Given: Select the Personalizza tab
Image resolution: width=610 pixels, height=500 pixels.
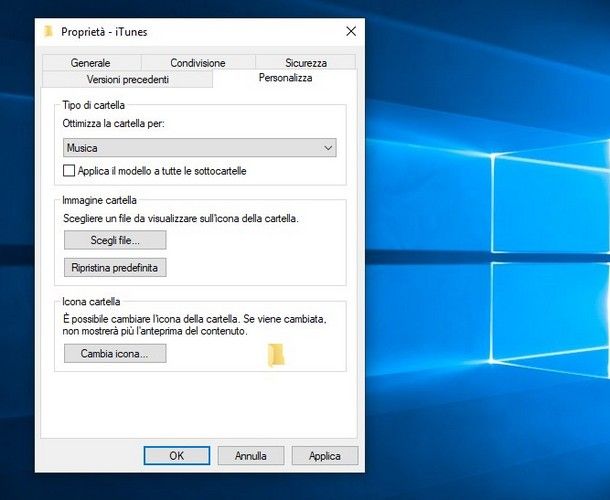Looking at the screenshot, I should click(285, 78).
